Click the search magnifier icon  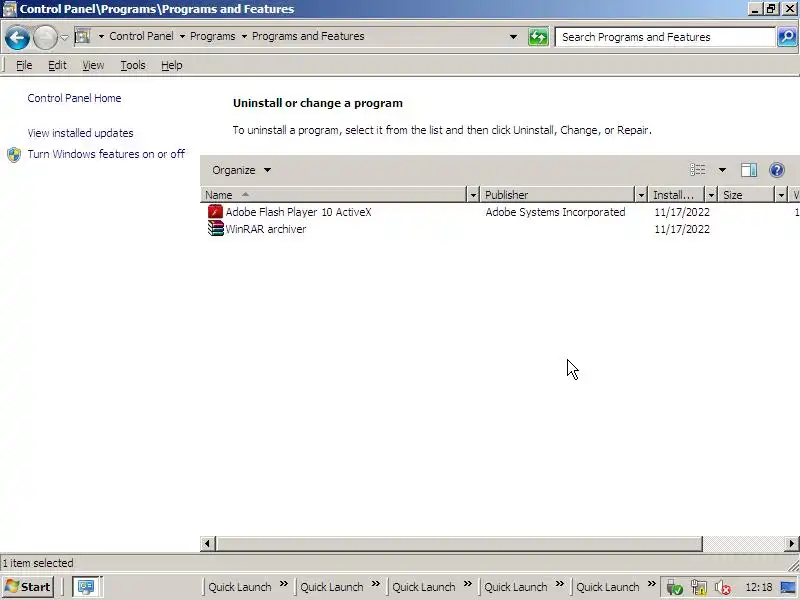tap(787, 37)
